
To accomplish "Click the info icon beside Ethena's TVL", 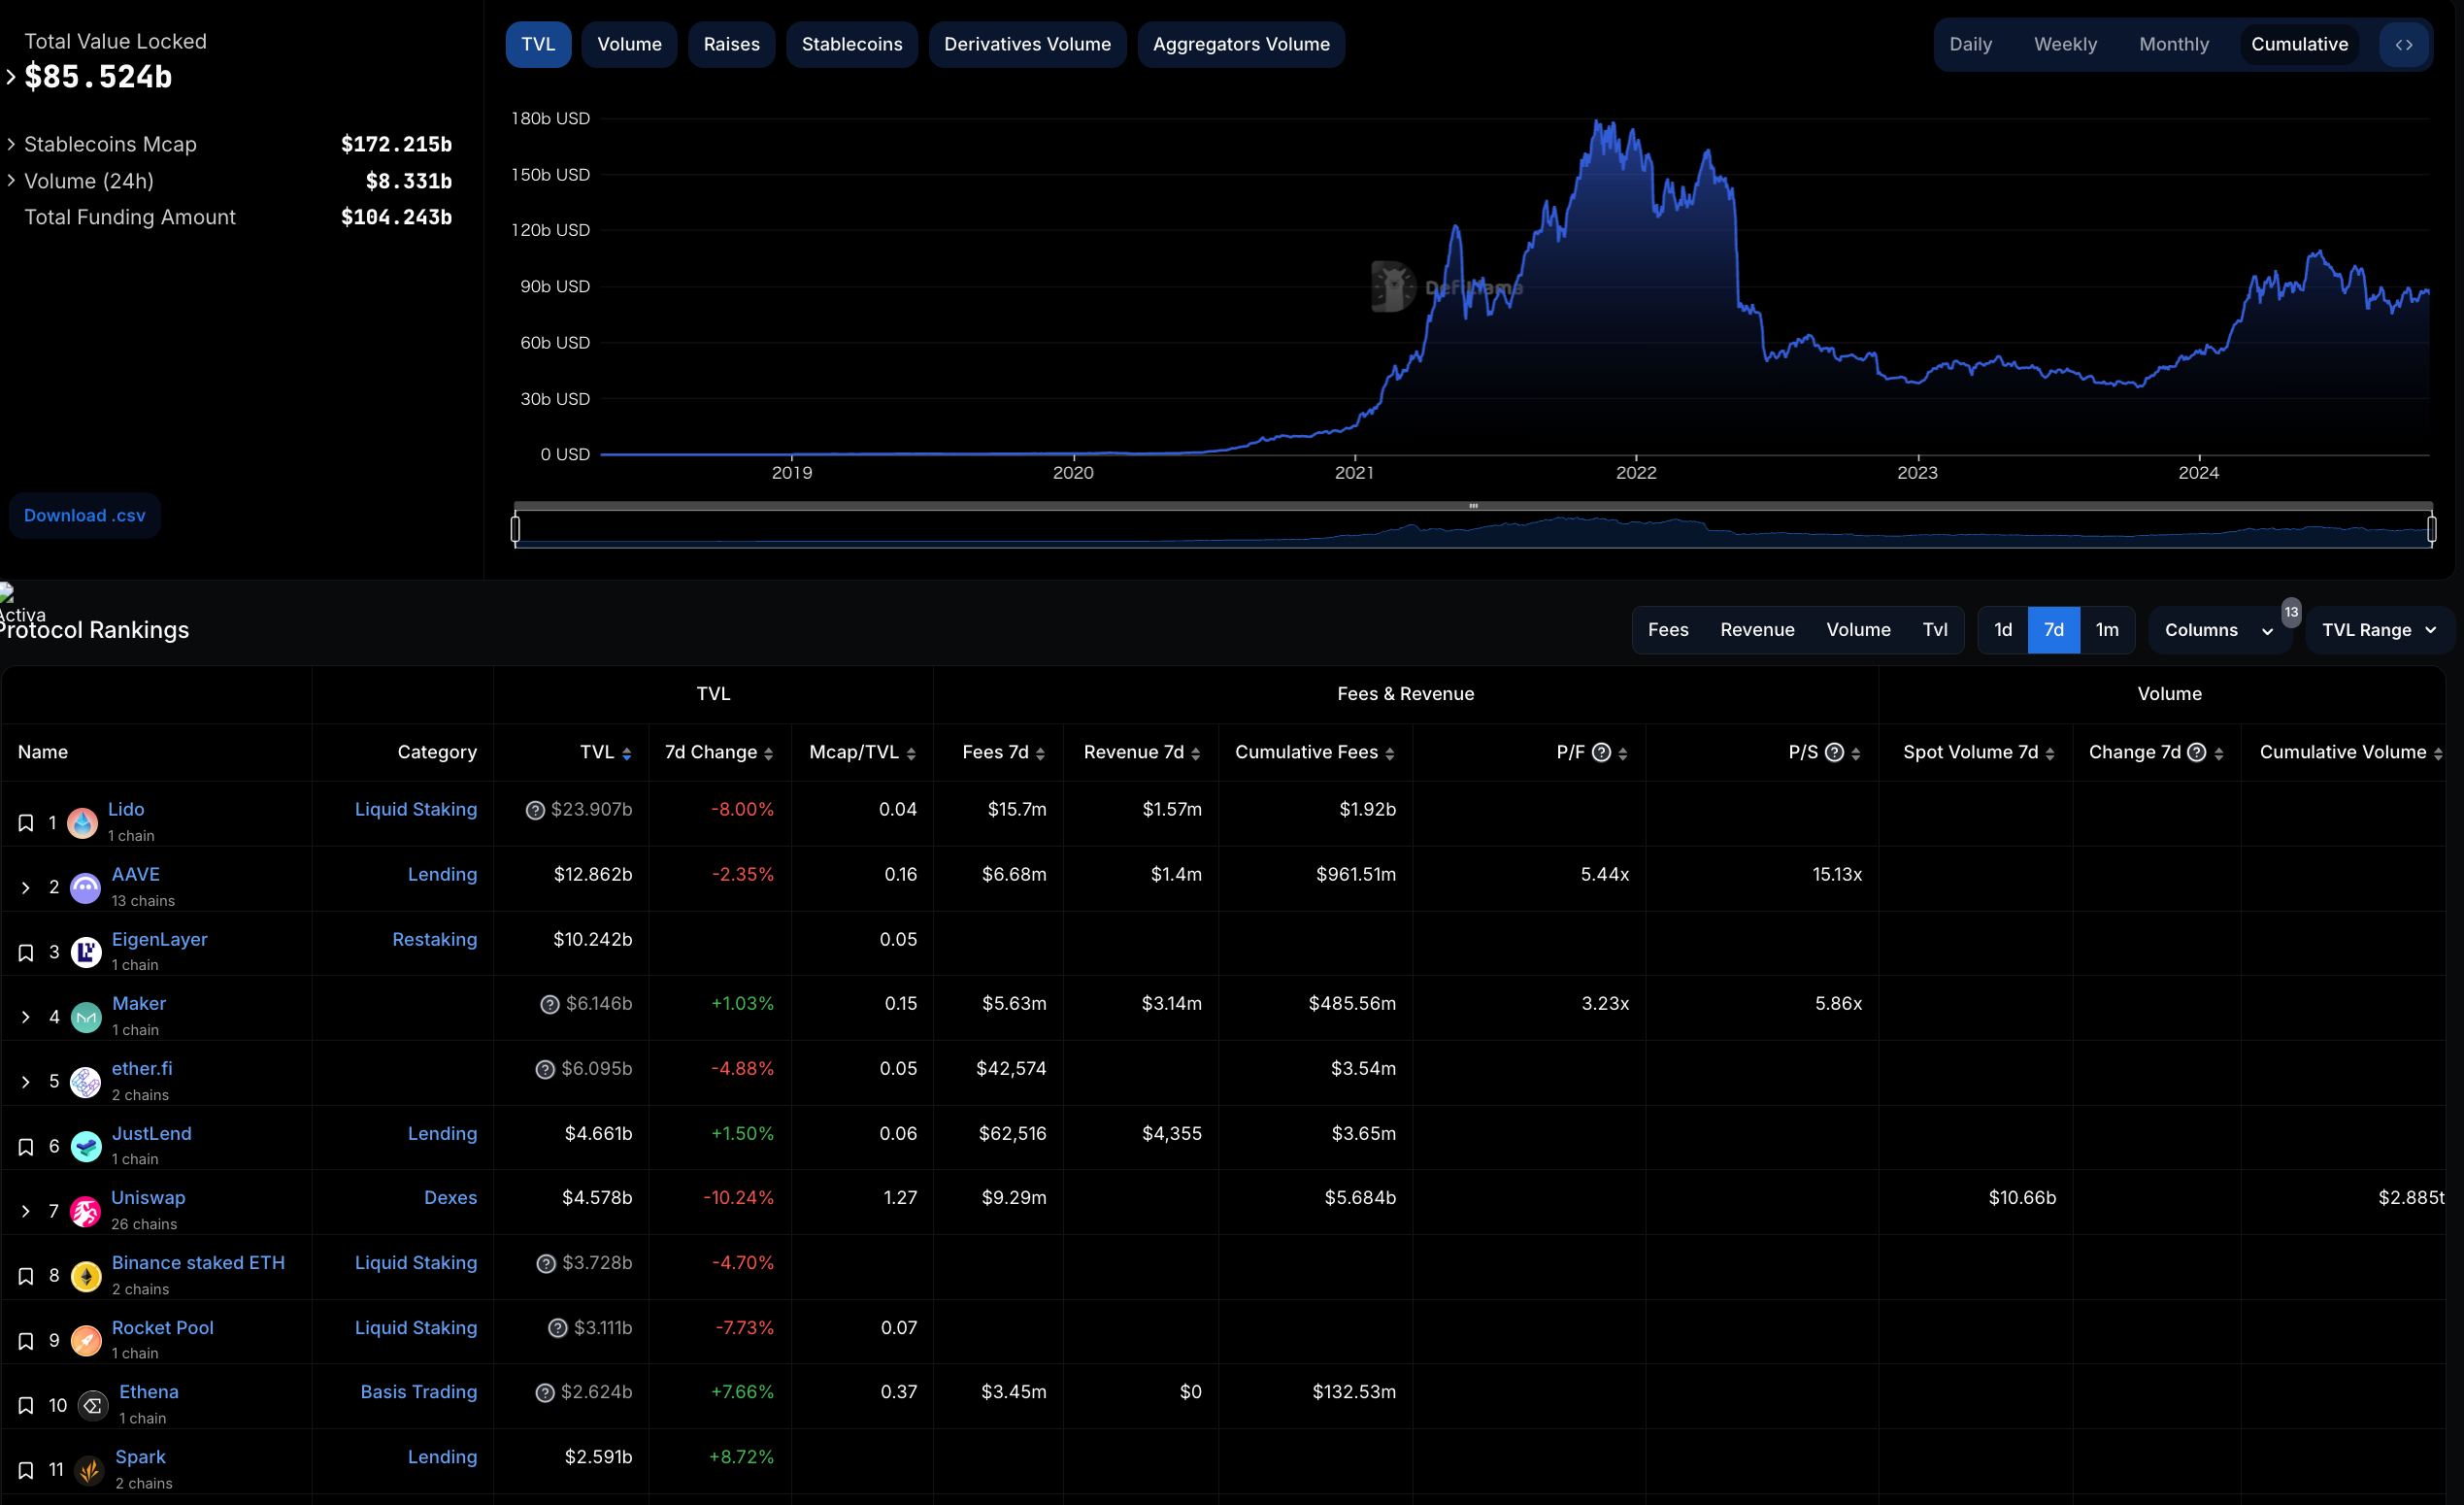I will click(545, 1392).
